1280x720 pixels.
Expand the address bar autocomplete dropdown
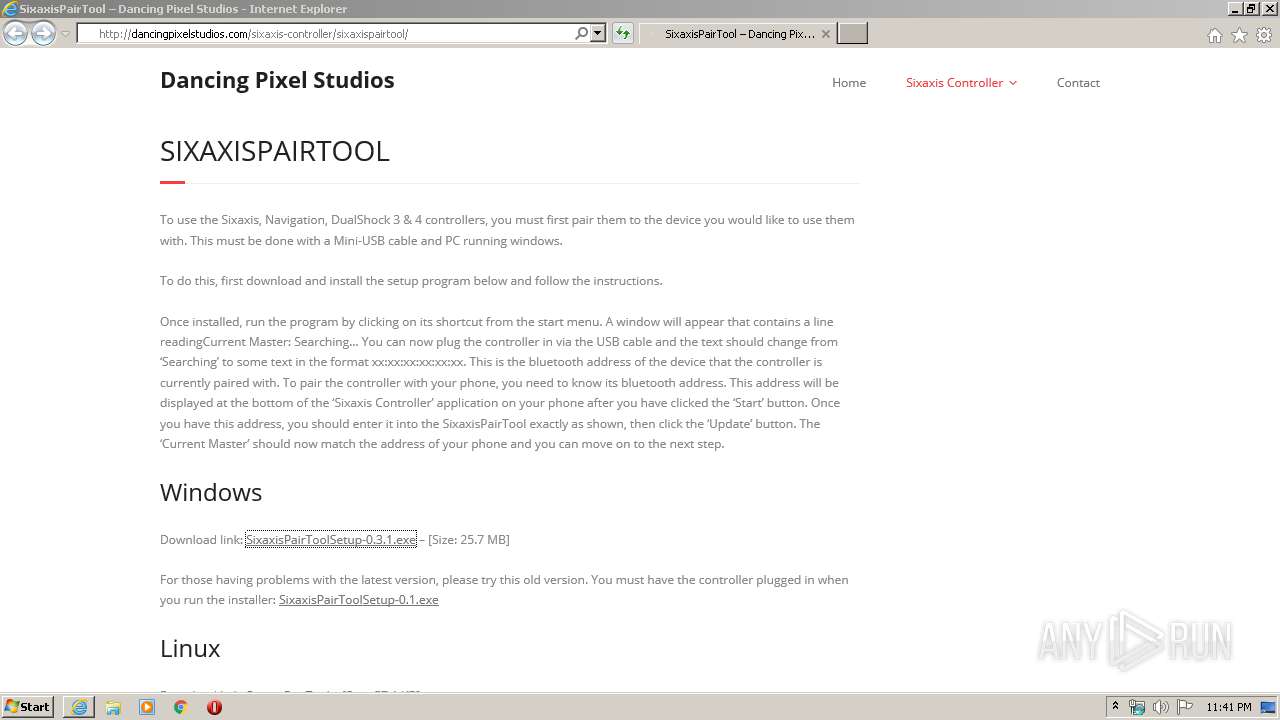(598, 34)
